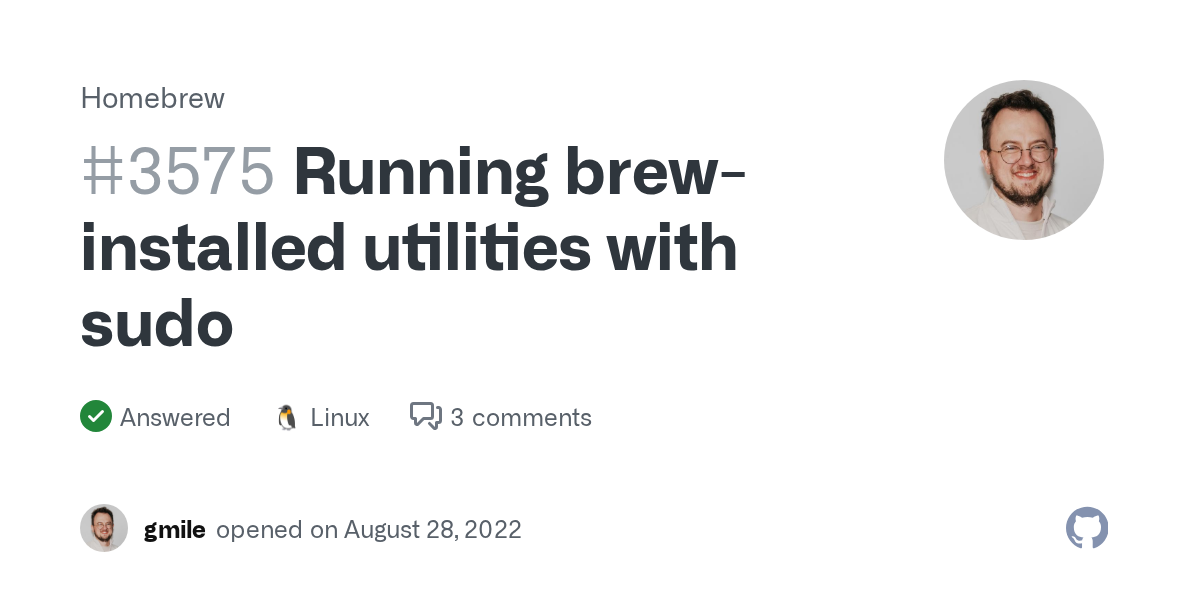This screenshot has height=600, width=1200.
Task: Open the "3 comments" text
Action: point(521,417)
